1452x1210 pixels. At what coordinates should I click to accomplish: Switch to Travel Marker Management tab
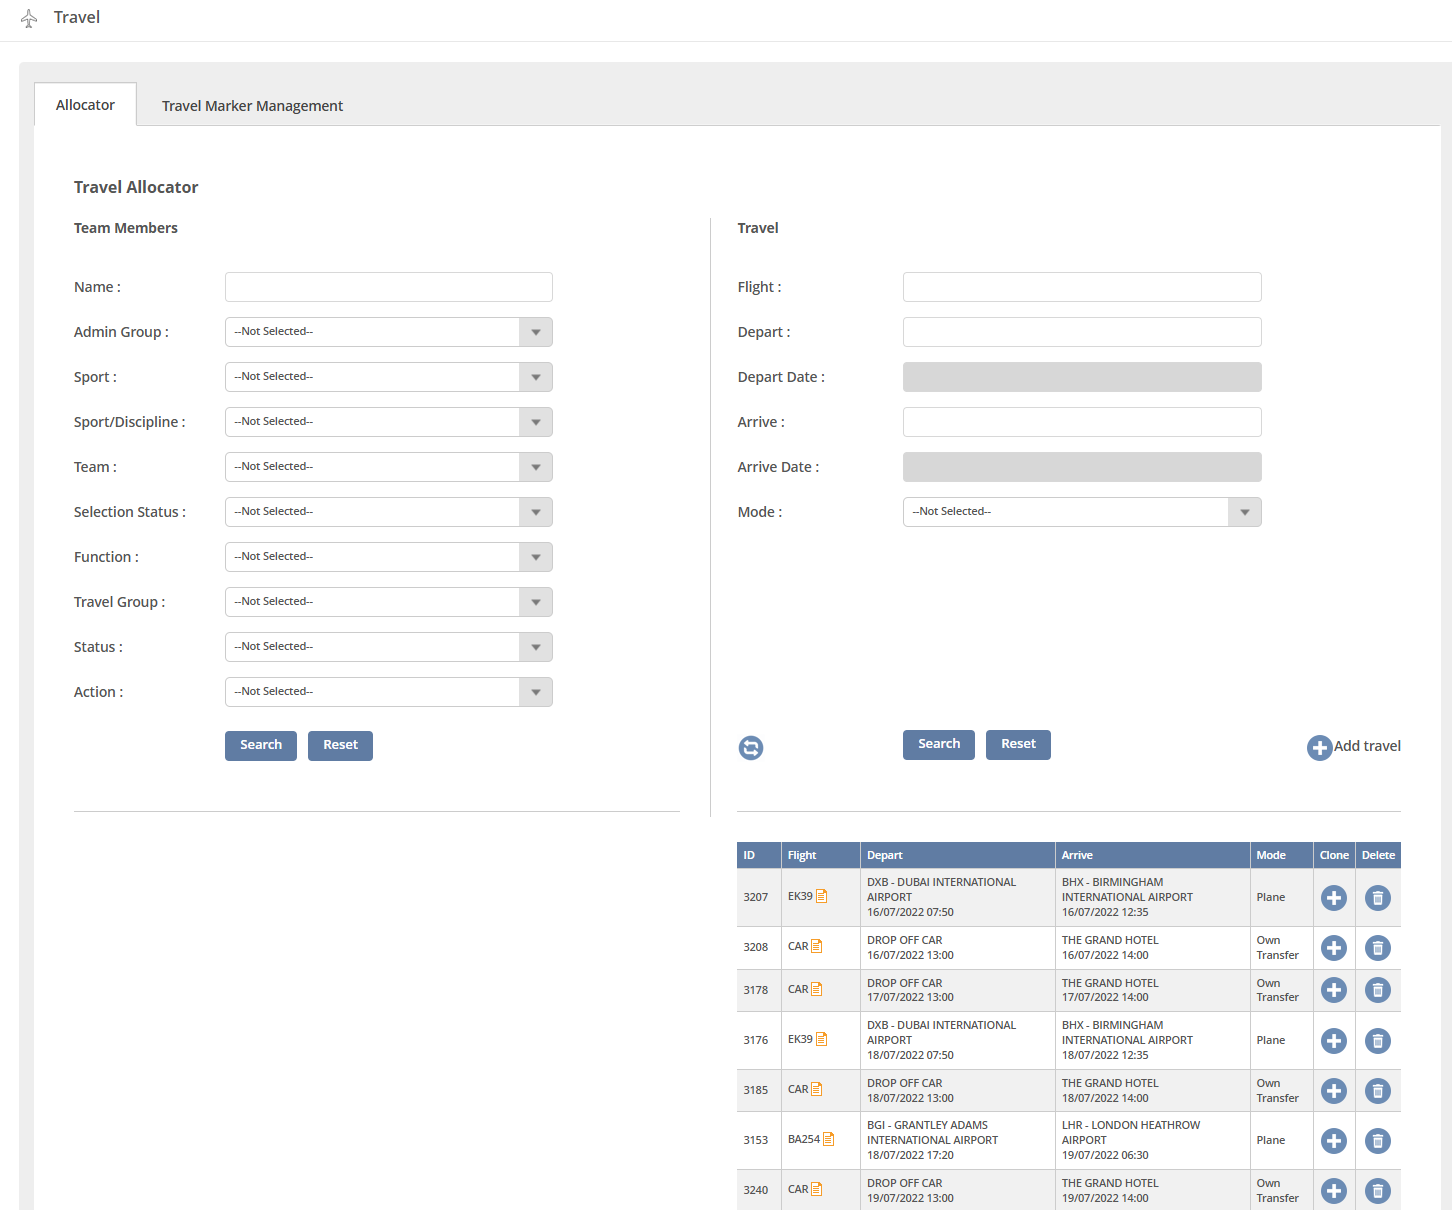tap(252, 106)
